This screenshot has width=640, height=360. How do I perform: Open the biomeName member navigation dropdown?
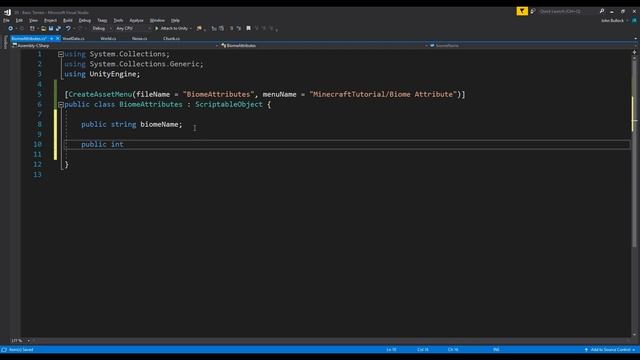[x=531, y=46]
